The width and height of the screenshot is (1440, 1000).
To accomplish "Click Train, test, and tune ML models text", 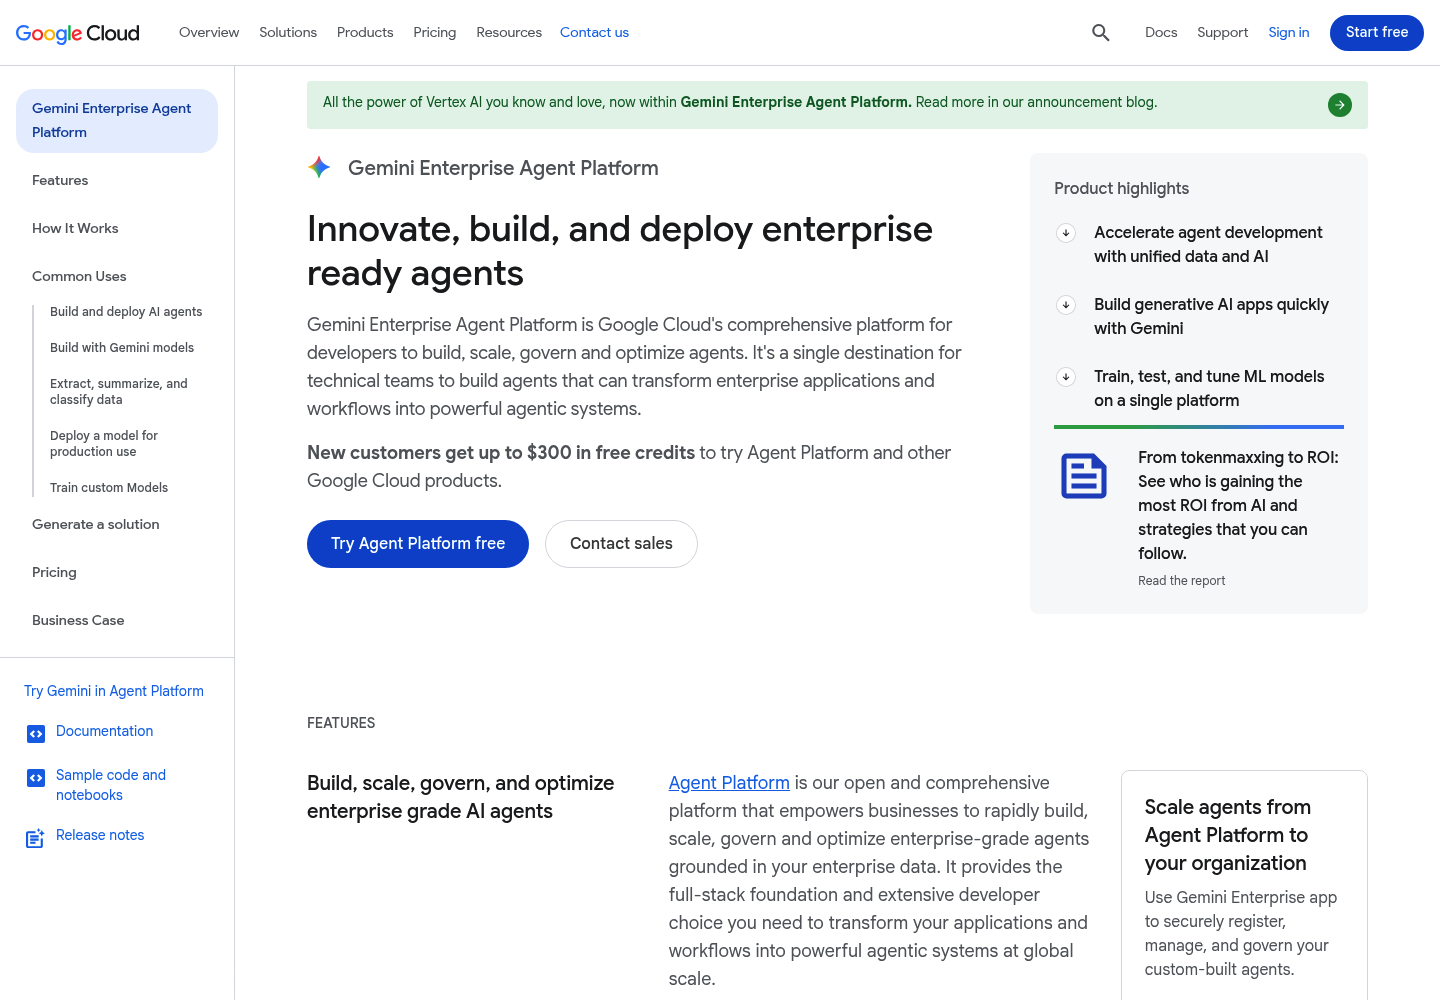I will (x=1209, y=389).
